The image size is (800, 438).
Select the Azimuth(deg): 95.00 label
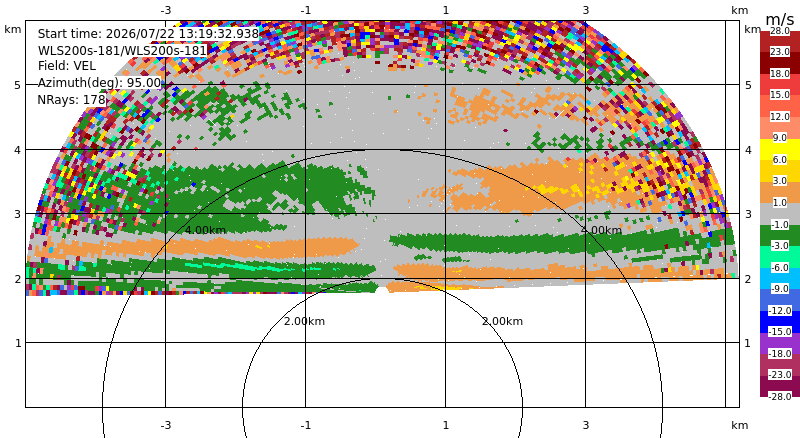(x=99, y=83)
